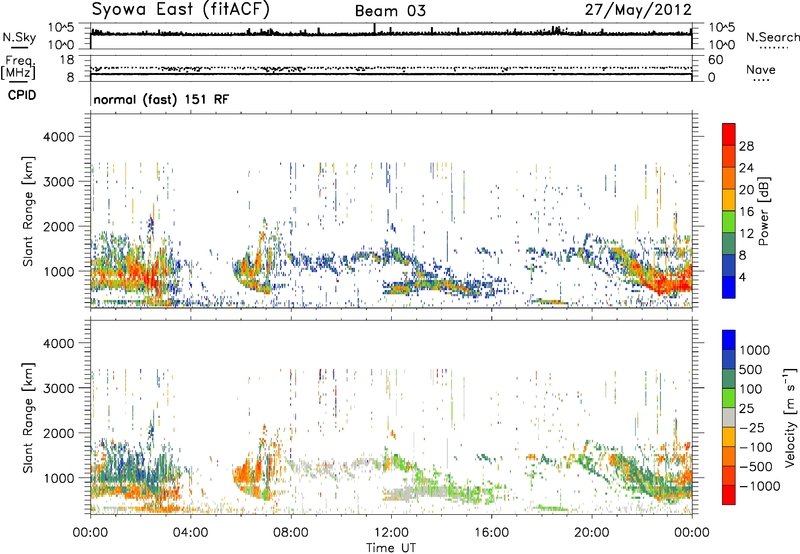Click the gray band of Velocity color bar
The height and width of the screenshot is (554, 800).
click(x=729, y=418)
